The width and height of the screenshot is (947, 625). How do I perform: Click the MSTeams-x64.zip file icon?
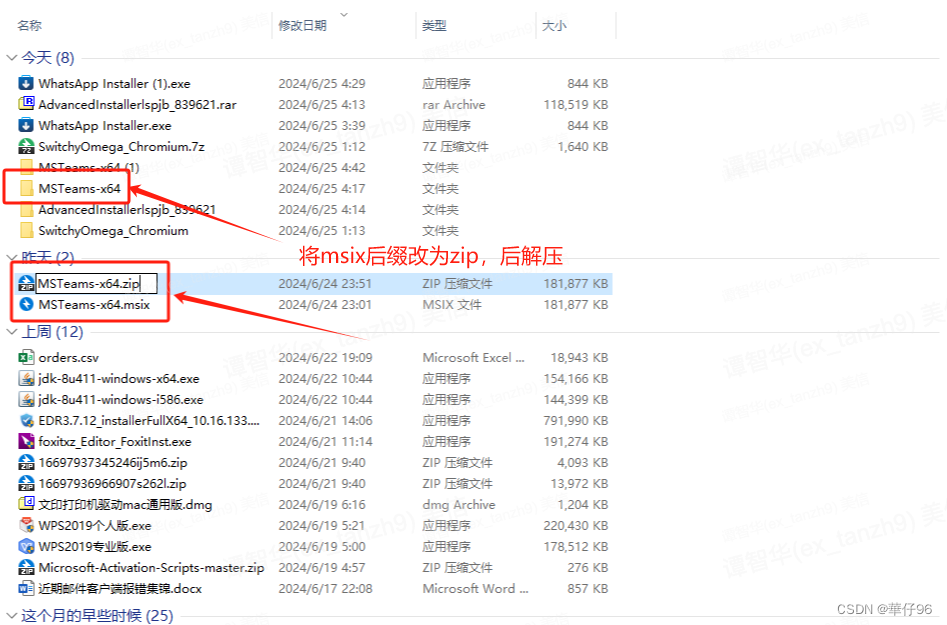[x=26, y=283]
